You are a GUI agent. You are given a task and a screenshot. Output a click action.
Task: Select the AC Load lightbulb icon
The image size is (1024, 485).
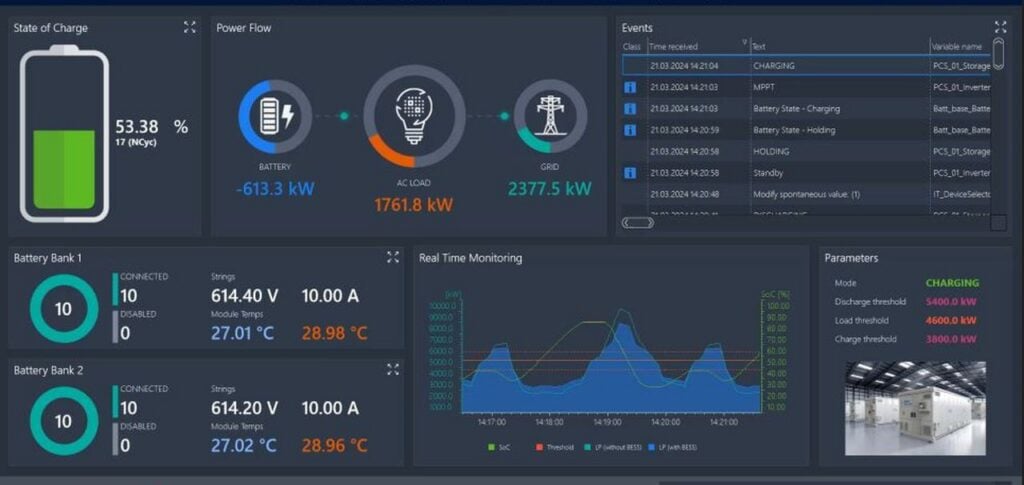pyautogui.click(x=414, y=116)
